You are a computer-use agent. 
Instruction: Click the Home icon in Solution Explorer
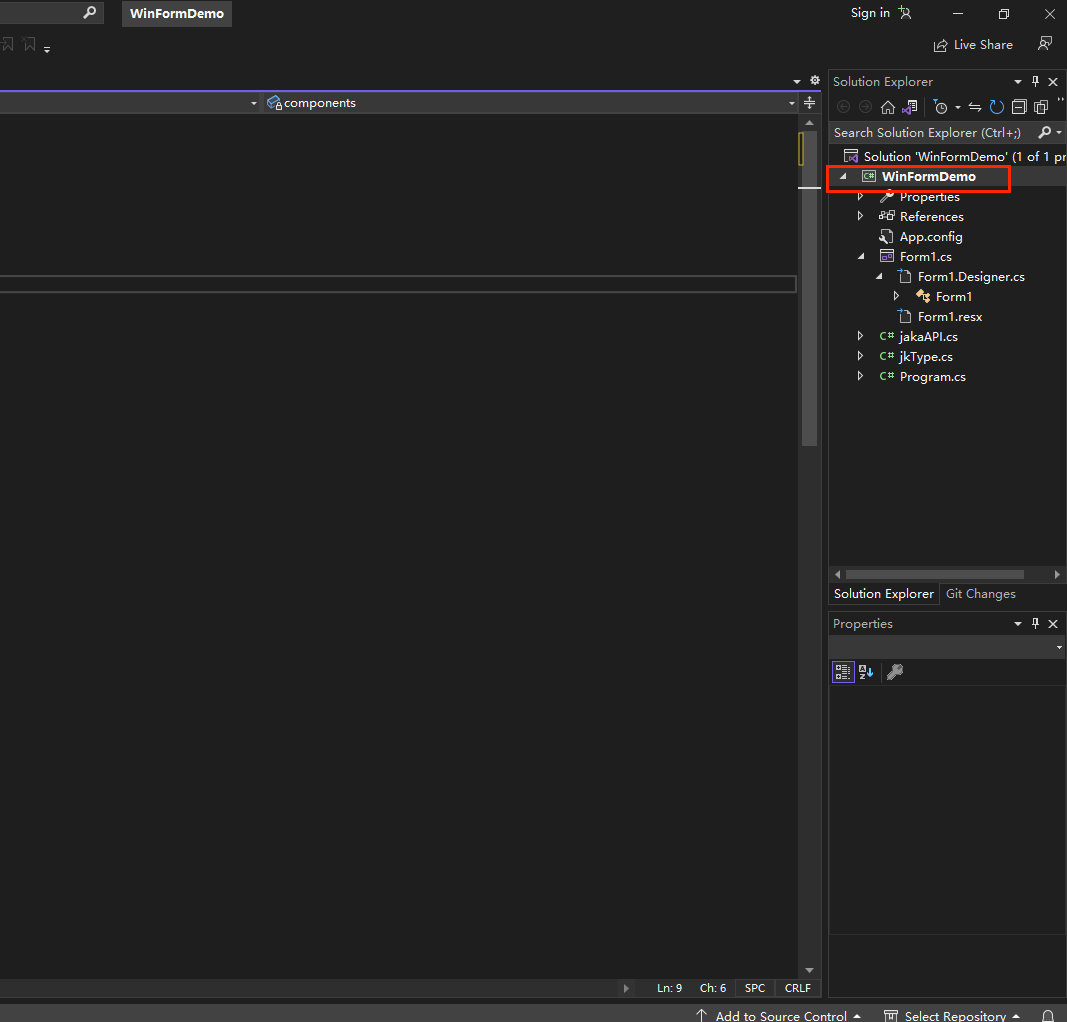point(888,107)
